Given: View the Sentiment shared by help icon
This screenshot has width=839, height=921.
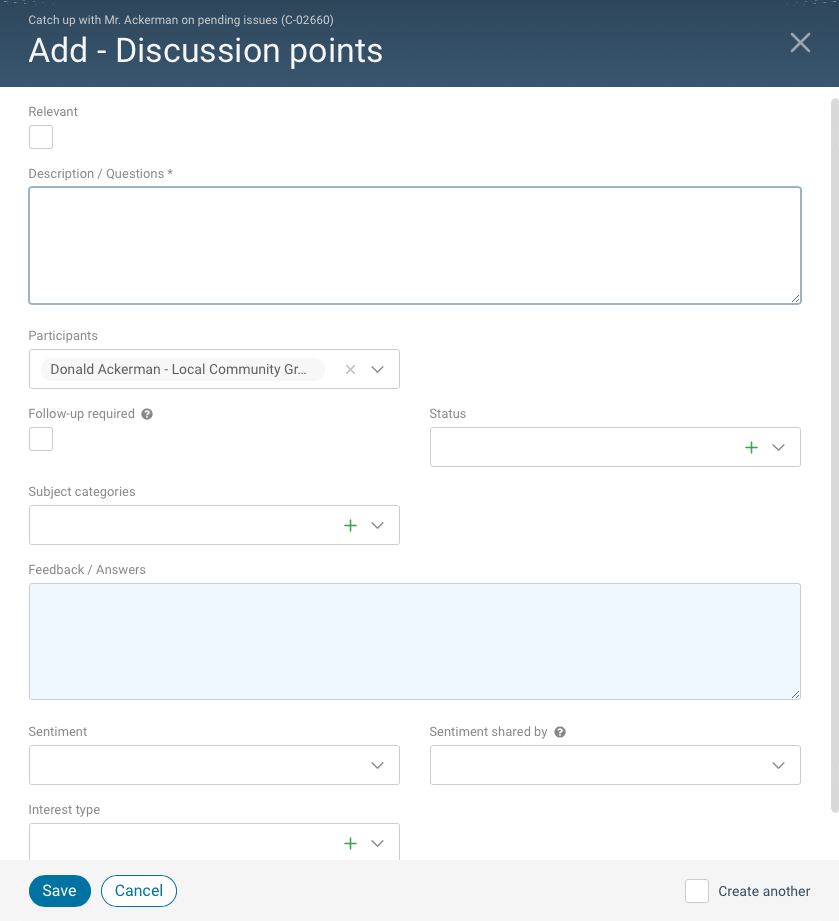Looking at the screenshot, I should coord(560,731).
